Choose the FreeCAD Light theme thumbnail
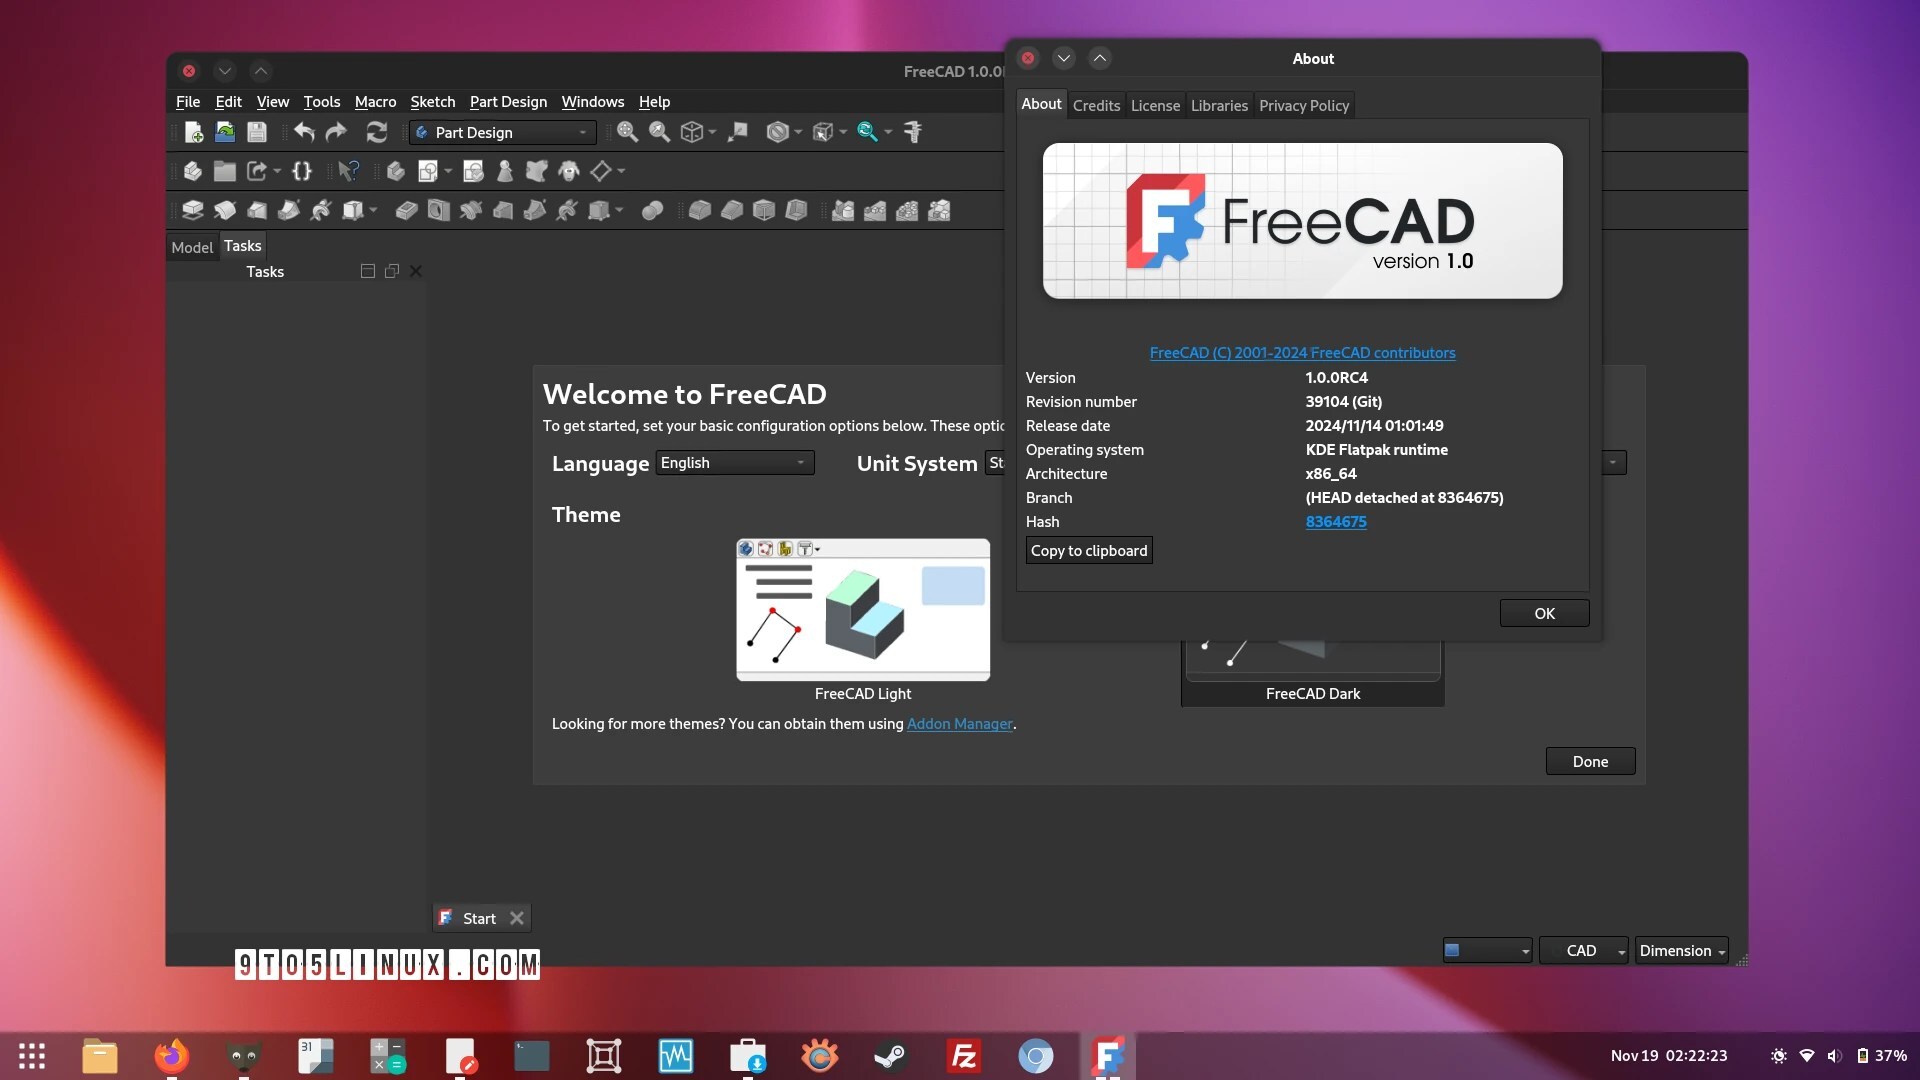The height and width of the screenshot is (1080, 1920). (x=863, y=610)
